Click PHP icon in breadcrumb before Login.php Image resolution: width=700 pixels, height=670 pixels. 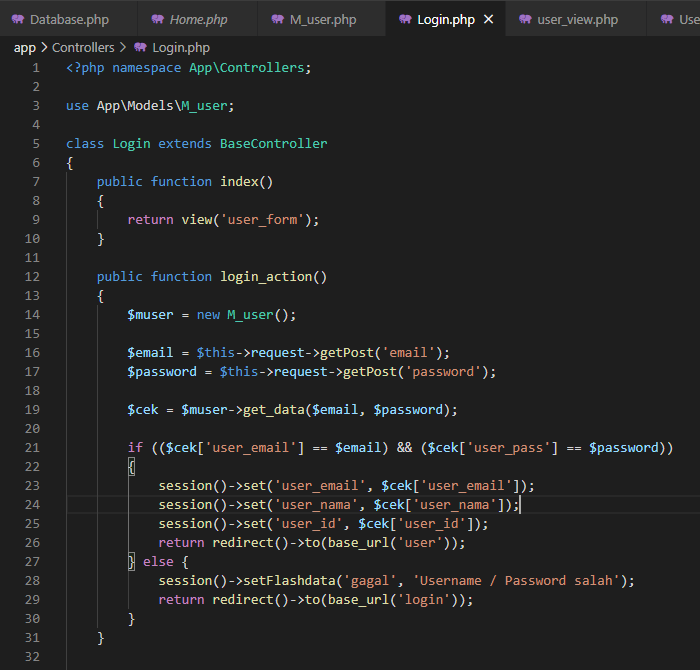click(x=140, y=47)
